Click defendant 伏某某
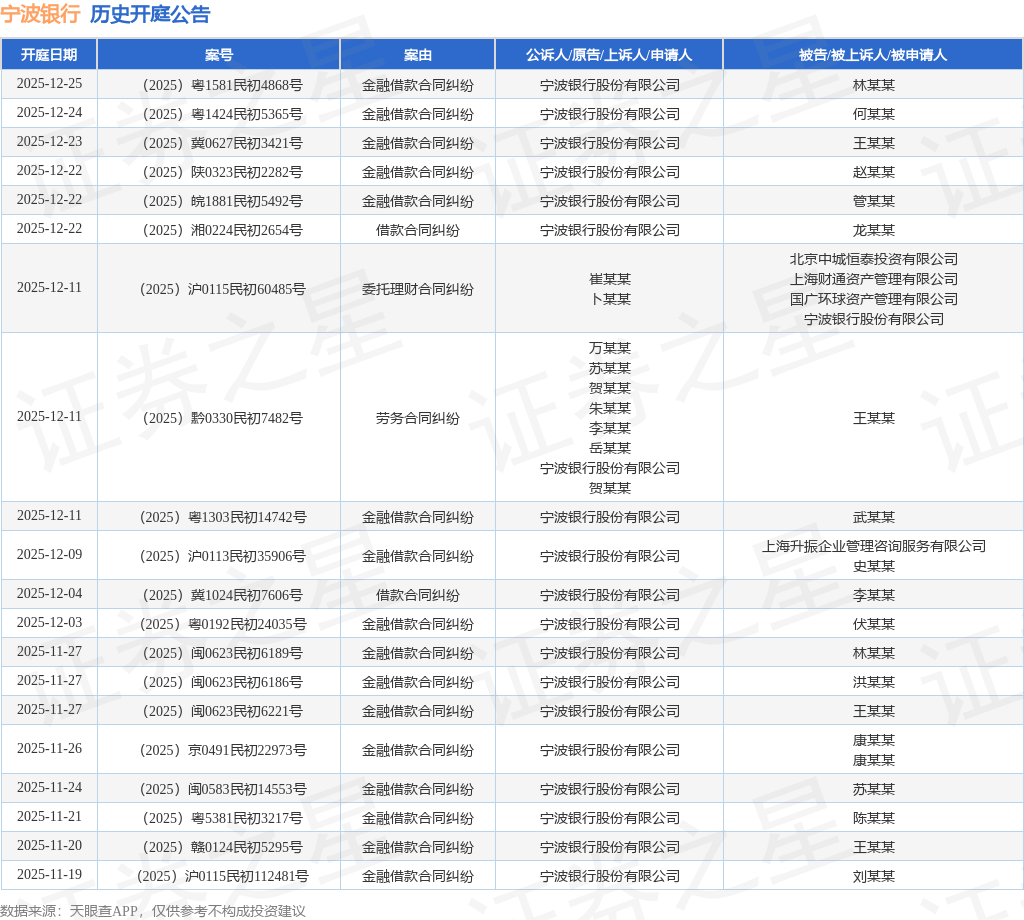 tap(874, 624)
